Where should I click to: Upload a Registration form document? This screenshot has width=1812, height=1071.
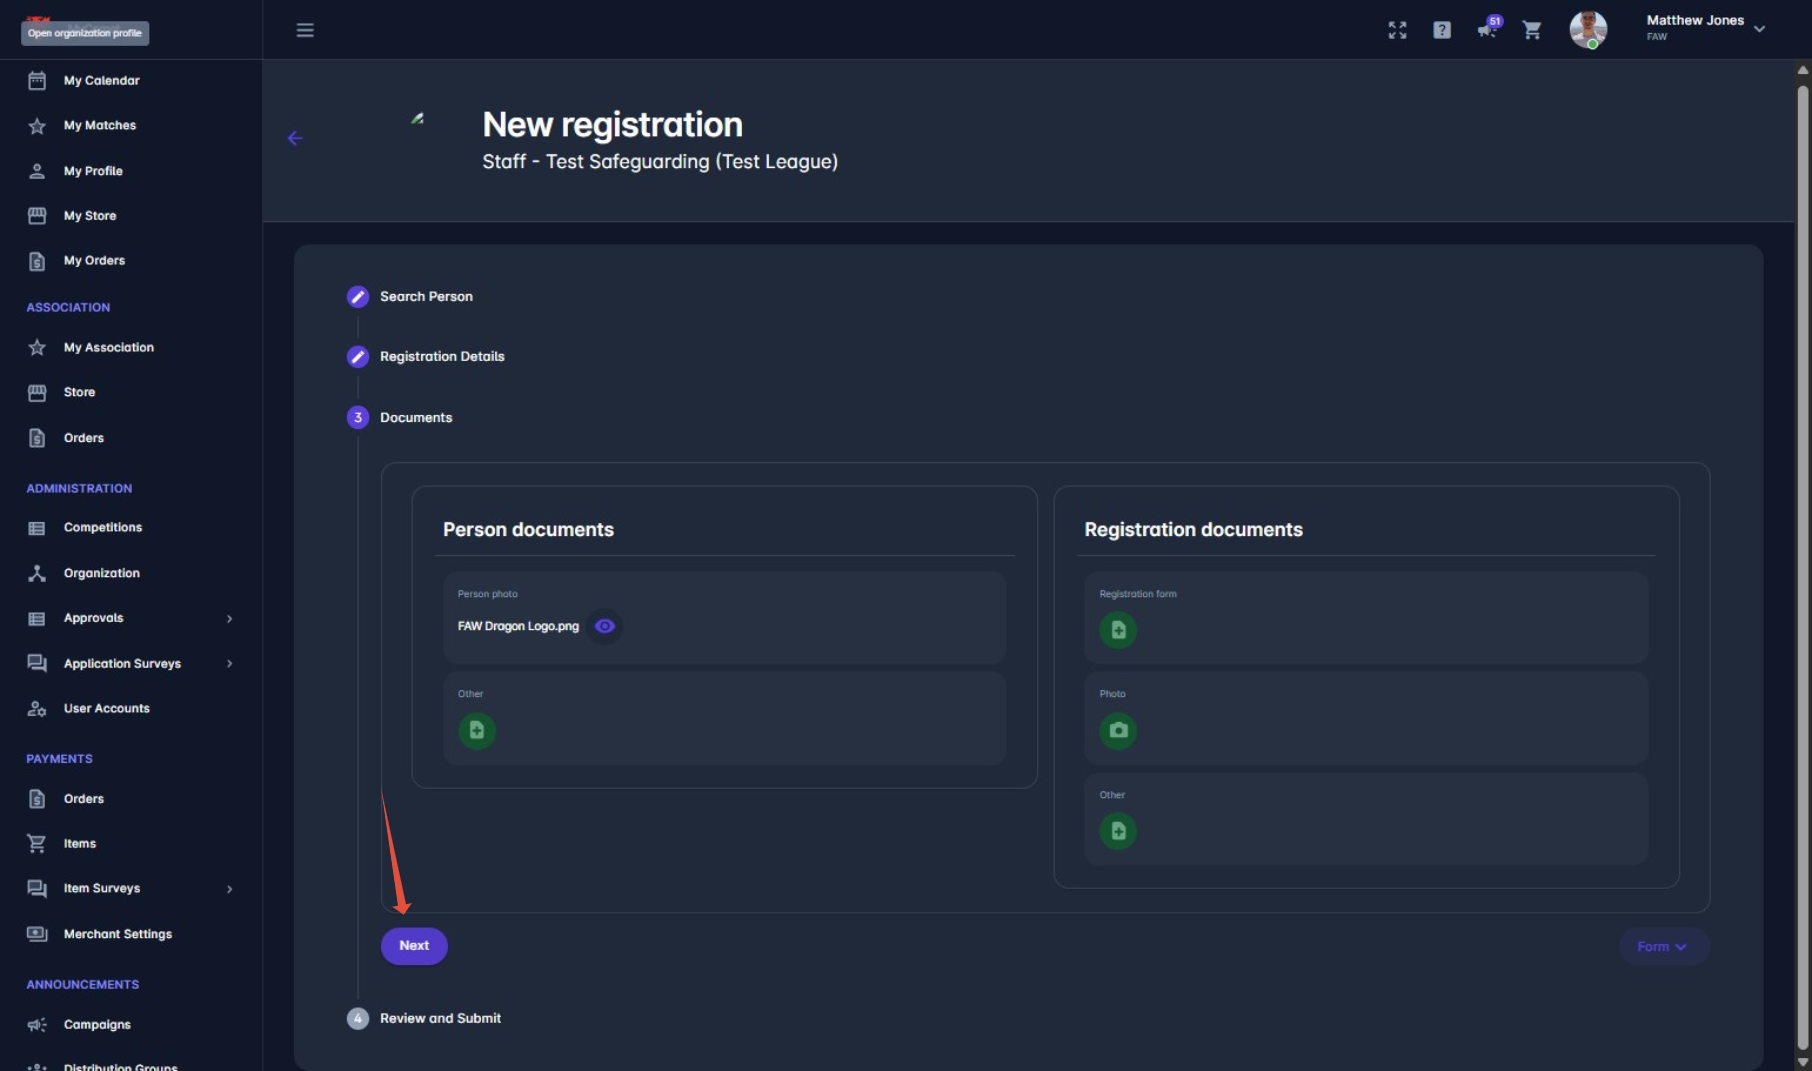coord(1118,631)
